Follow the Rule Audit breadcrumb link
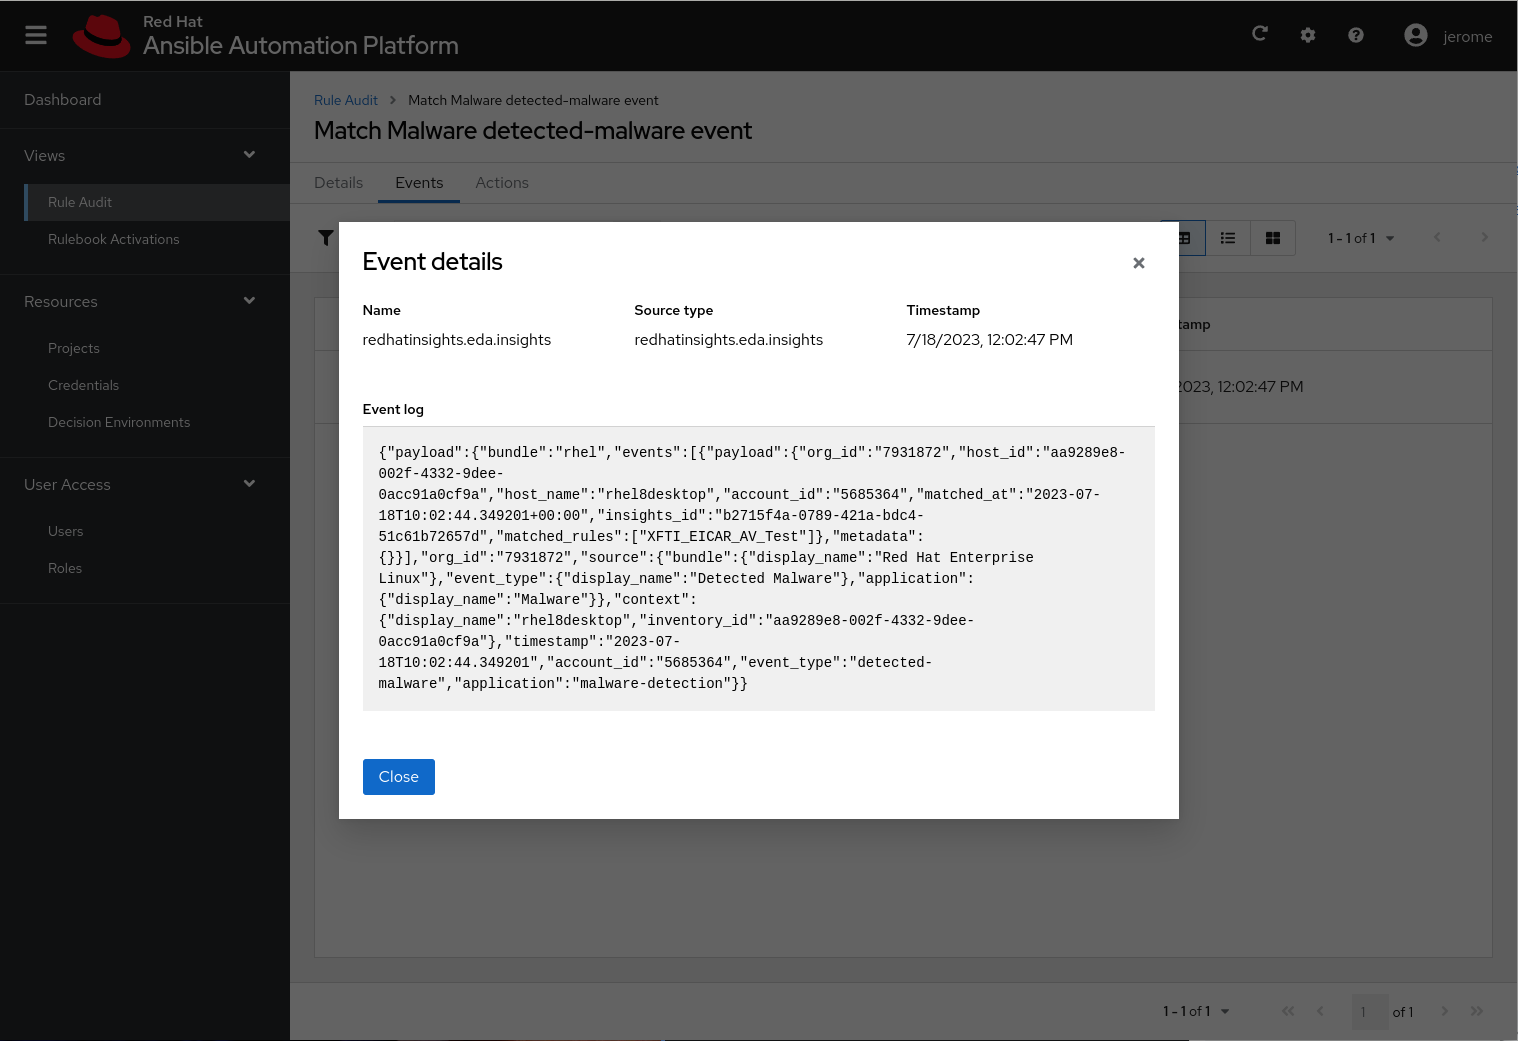Screen dimensions: 1518x1041 coord(346,100)
